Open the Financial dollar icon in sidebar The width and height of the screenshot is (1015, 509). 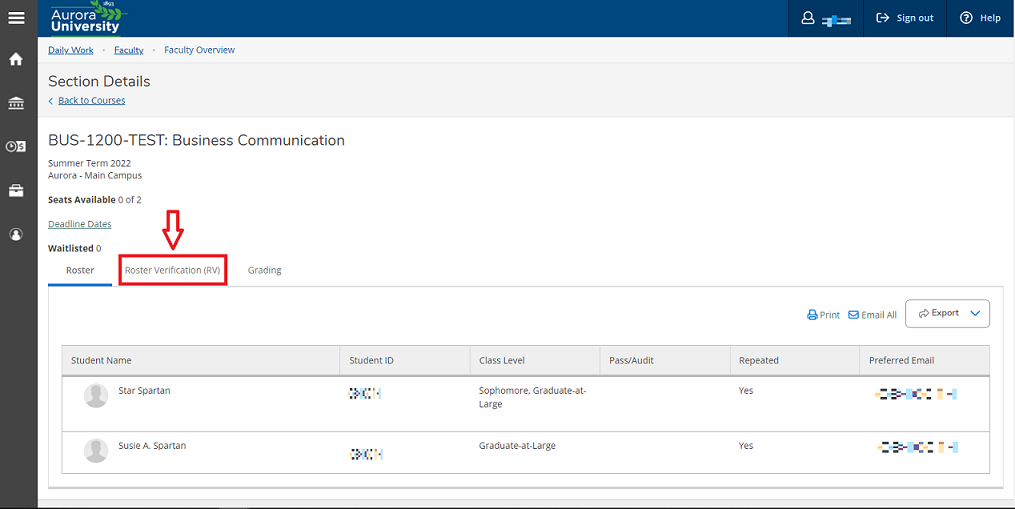pos(16,146)
